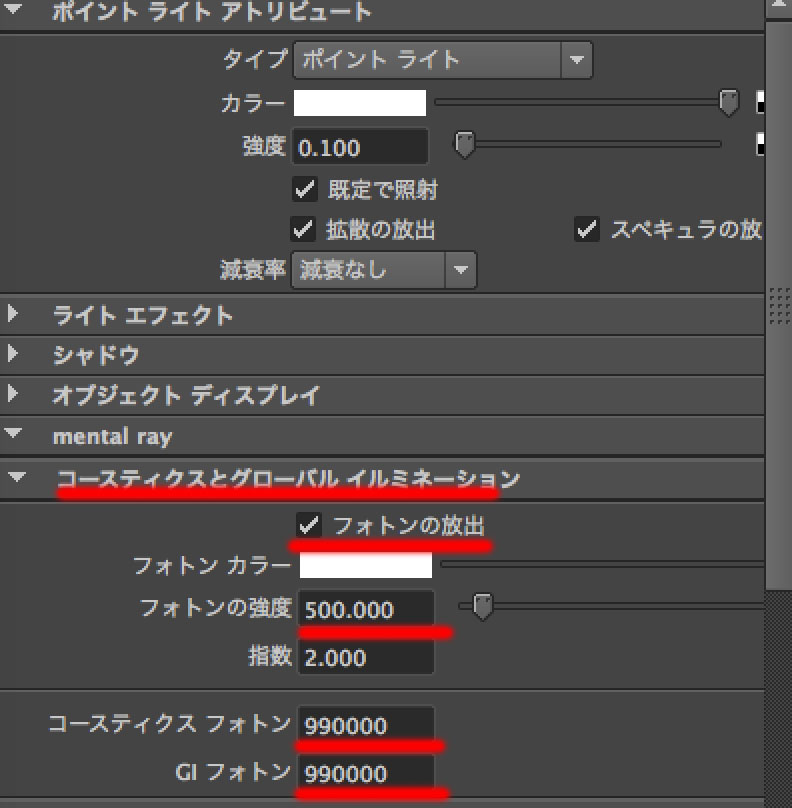Screen dimensions: 792x808
Task: Click the map button beside the 強度 slider
Action: point(760,144)
